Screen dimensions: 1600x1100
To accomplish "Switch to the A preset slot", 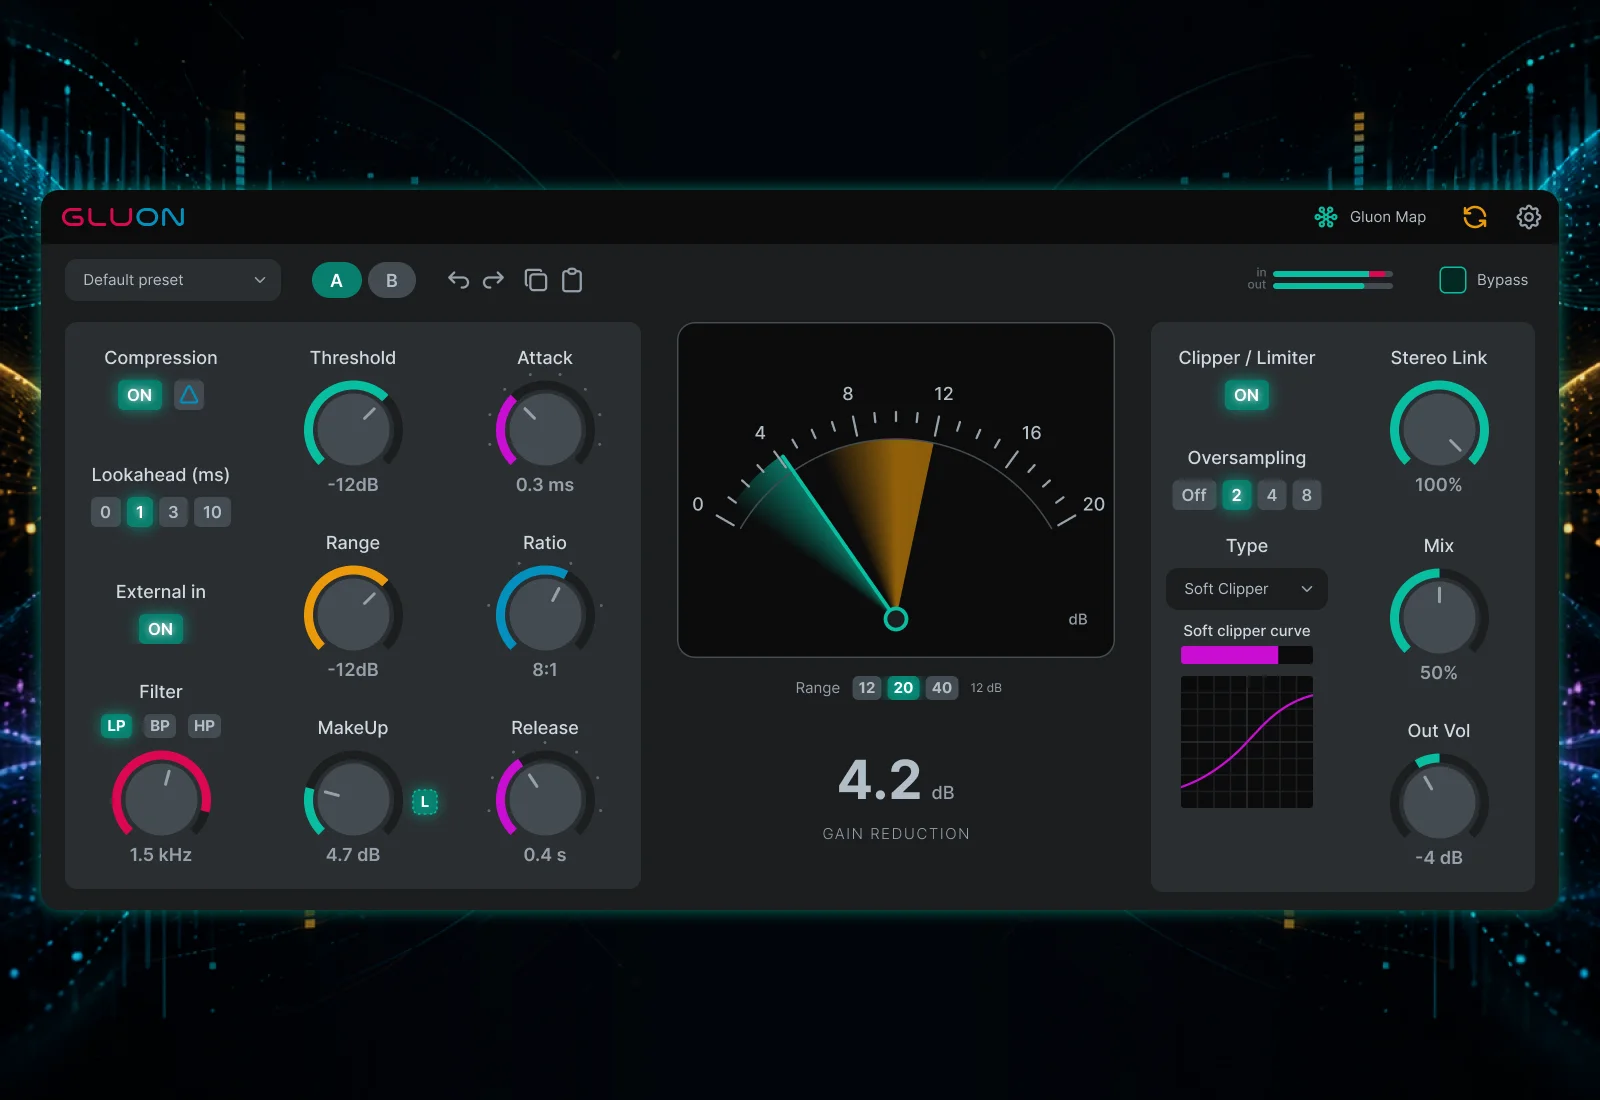I will (337, 281).
